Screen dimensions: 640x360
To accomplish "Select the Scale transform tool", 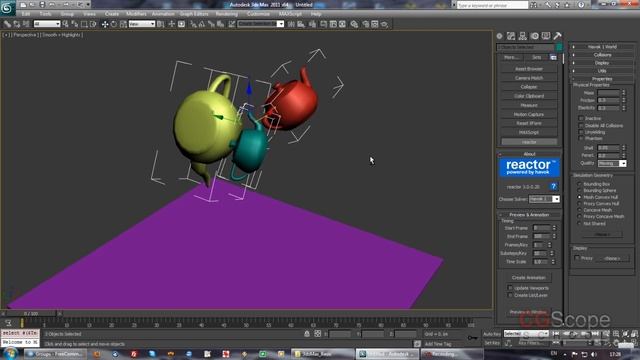I will (123, 24).
